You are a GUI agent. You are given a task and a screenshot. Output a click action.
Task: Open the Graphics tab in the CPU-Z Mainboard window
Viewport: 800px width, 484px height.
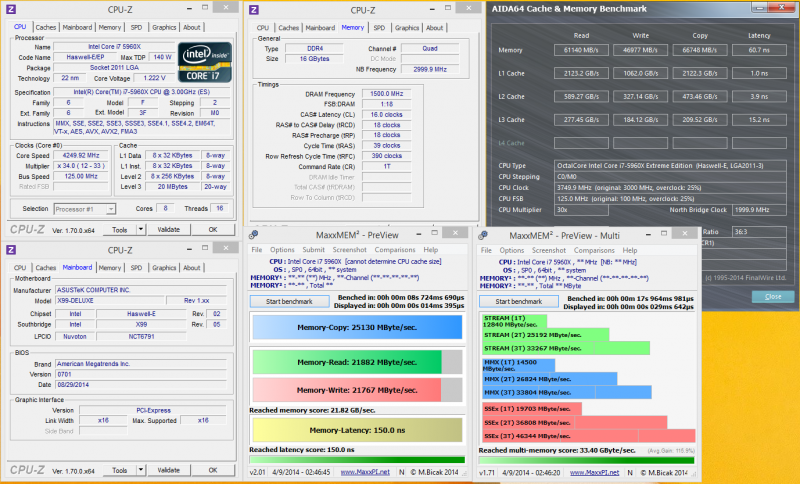[x=165, y=267]
